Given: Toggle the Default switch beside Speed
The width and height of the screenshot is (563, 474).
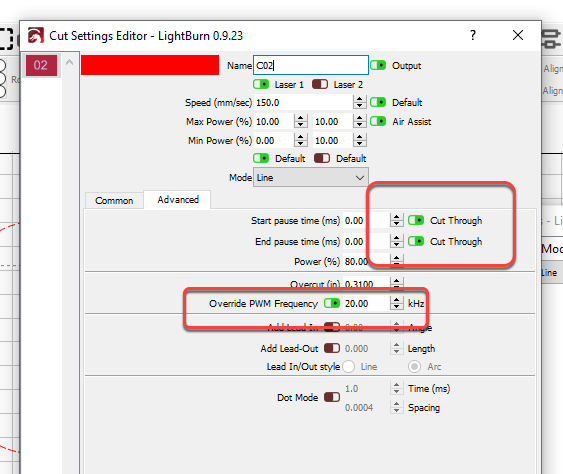Looking at the screenshot, I should click(378, 102).
